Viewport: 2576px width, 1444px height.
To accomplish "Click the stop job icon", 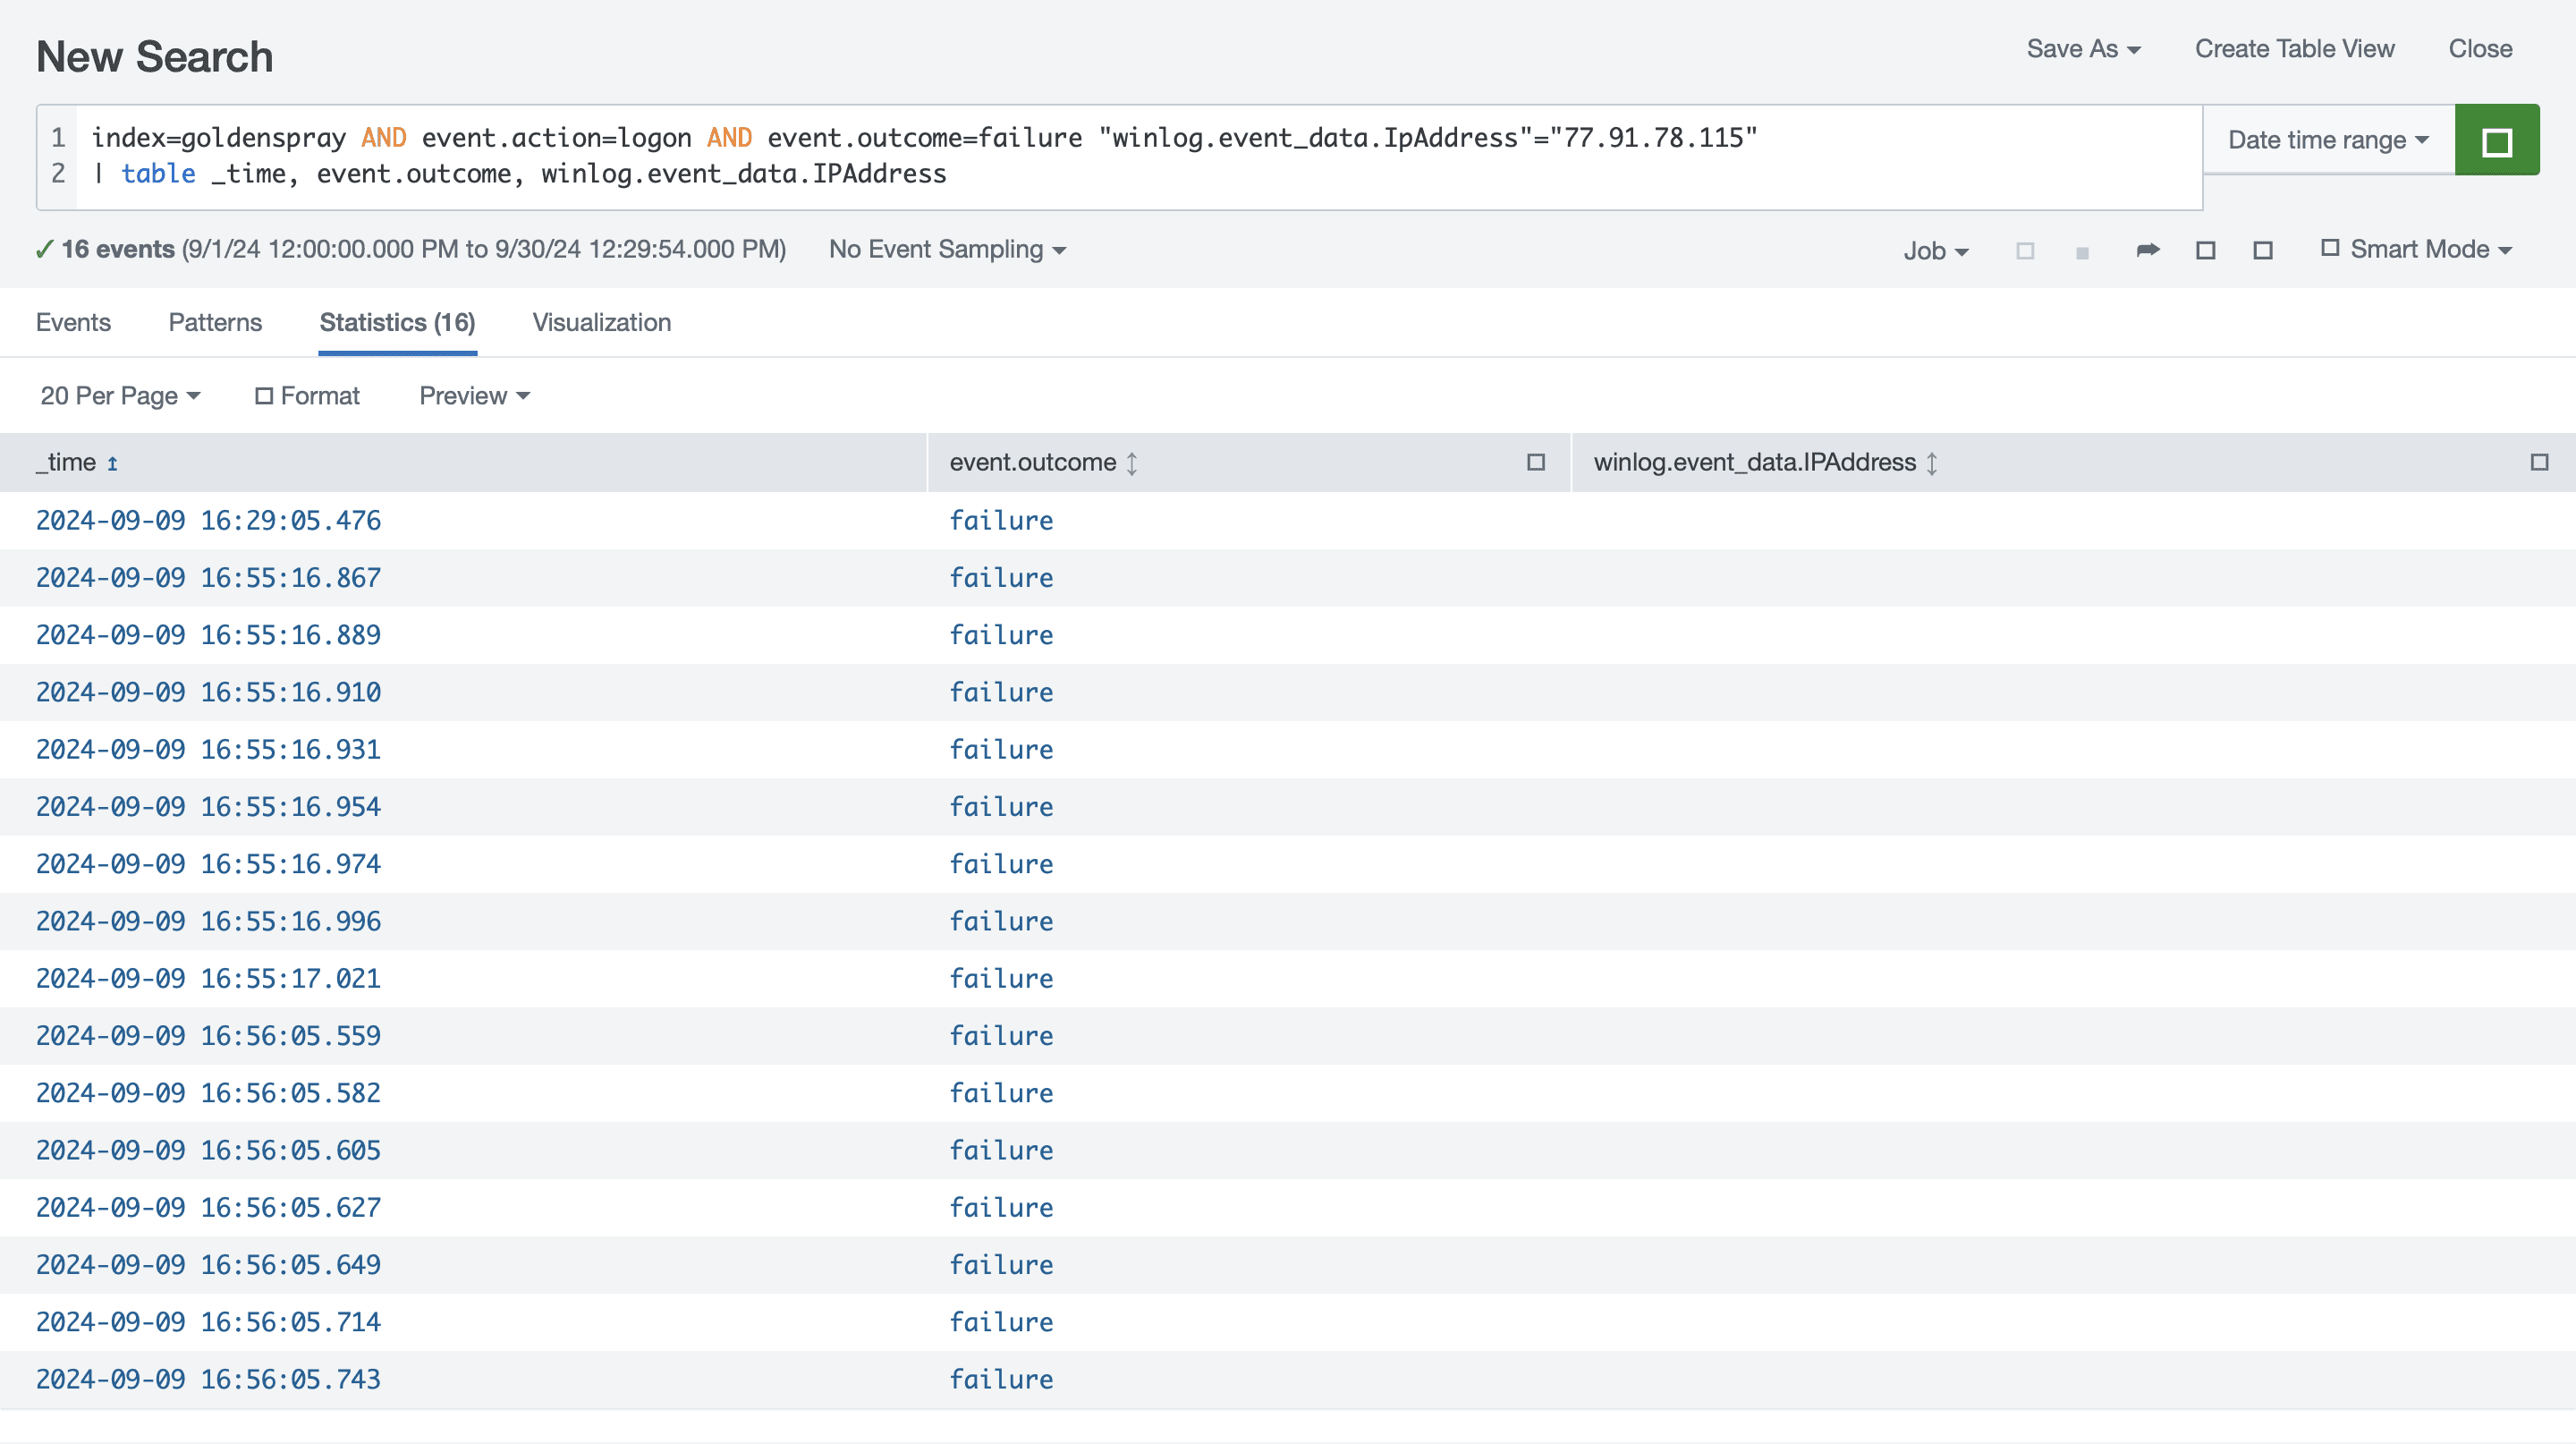I will pos(2082,253).
